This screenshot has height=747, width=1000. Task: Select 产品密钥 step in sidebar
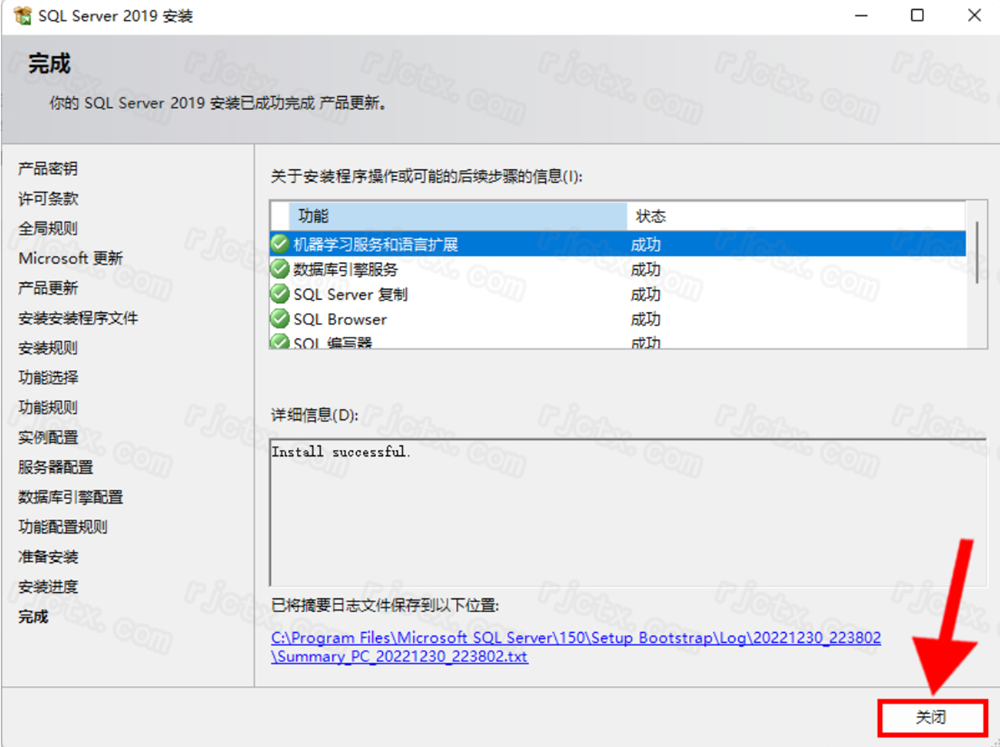(47, 169)
